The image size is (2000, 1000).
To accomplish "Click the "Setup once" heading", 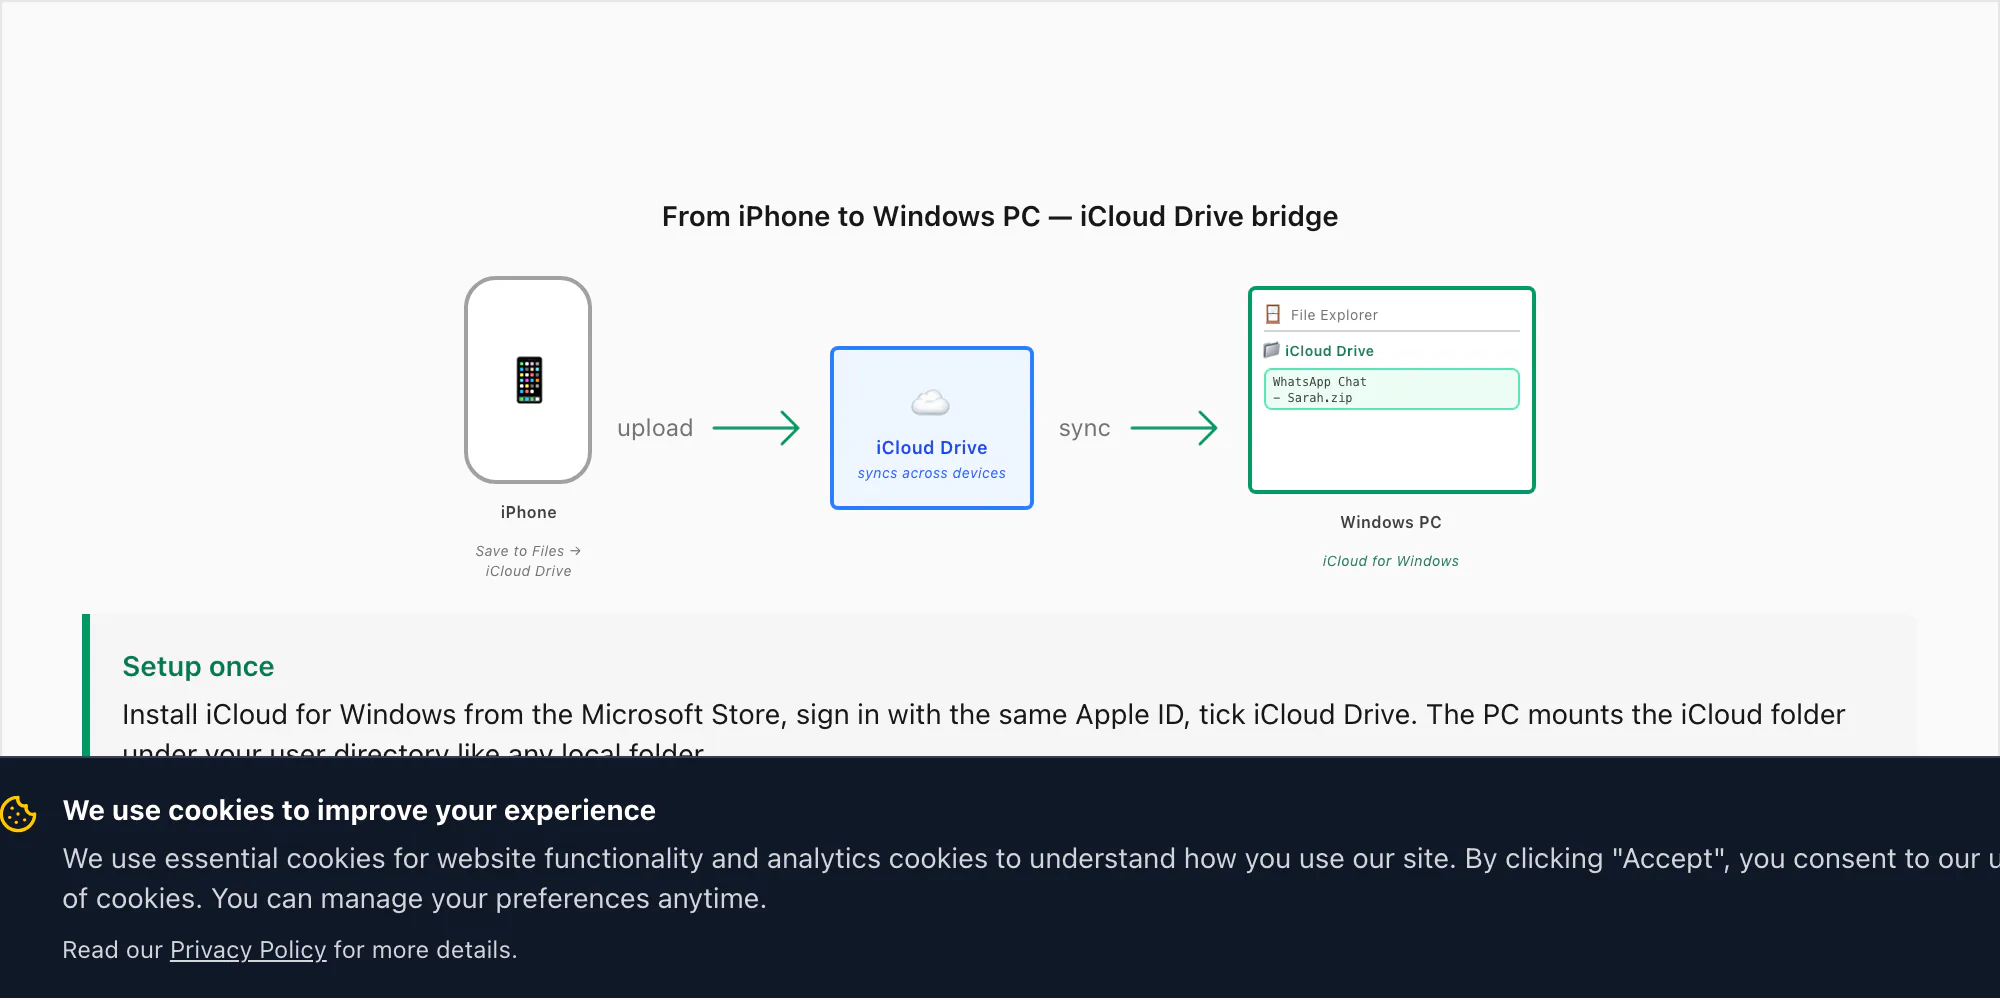I will (x=198, y=666).
